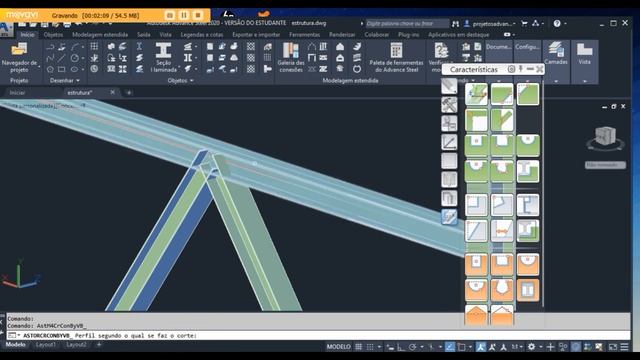Image resolution: width=640 pixels, height=360 pixels.
Task: Open the Saída ribbon tab
Action: point(144,35)
